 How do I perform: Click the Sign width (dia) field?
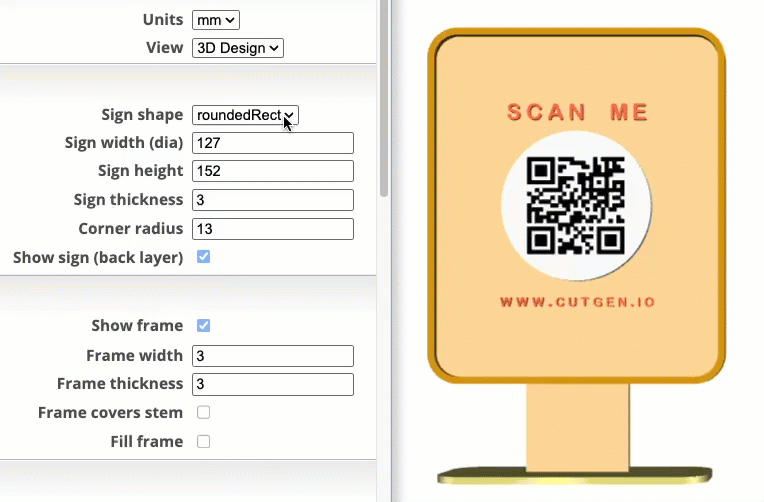click(273, 143)
